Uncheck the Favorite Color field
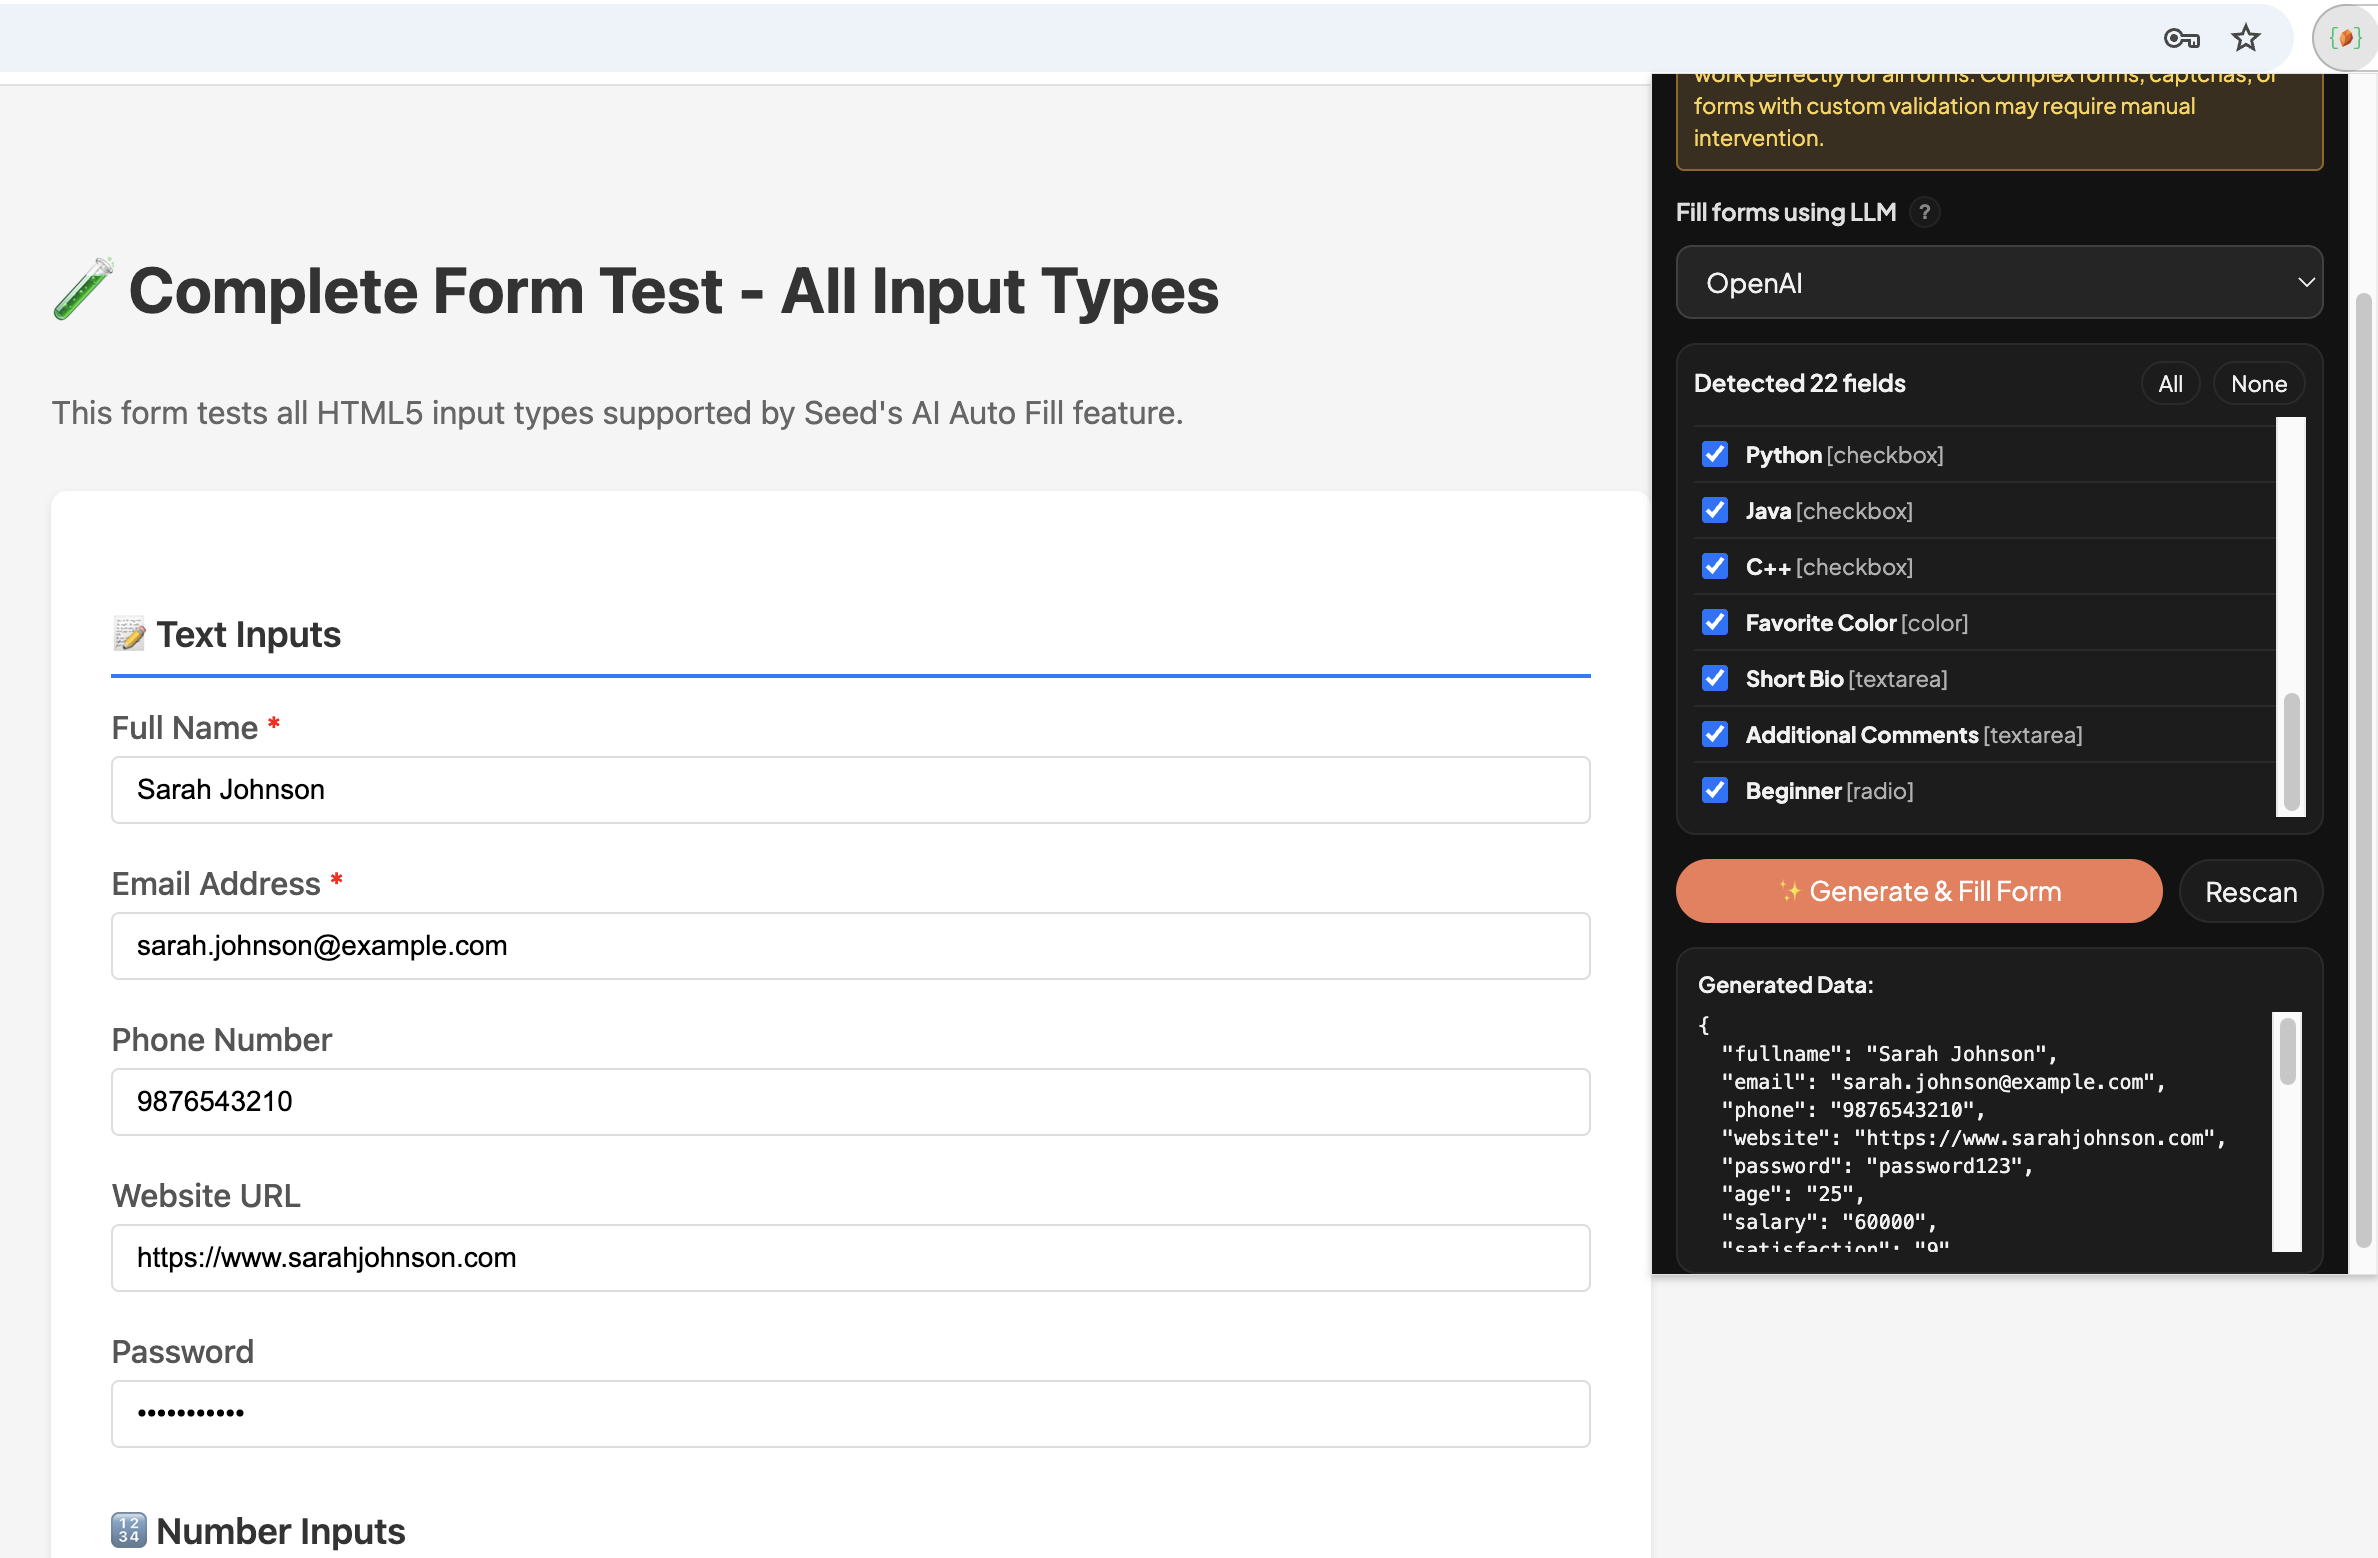 (1715, 622)
